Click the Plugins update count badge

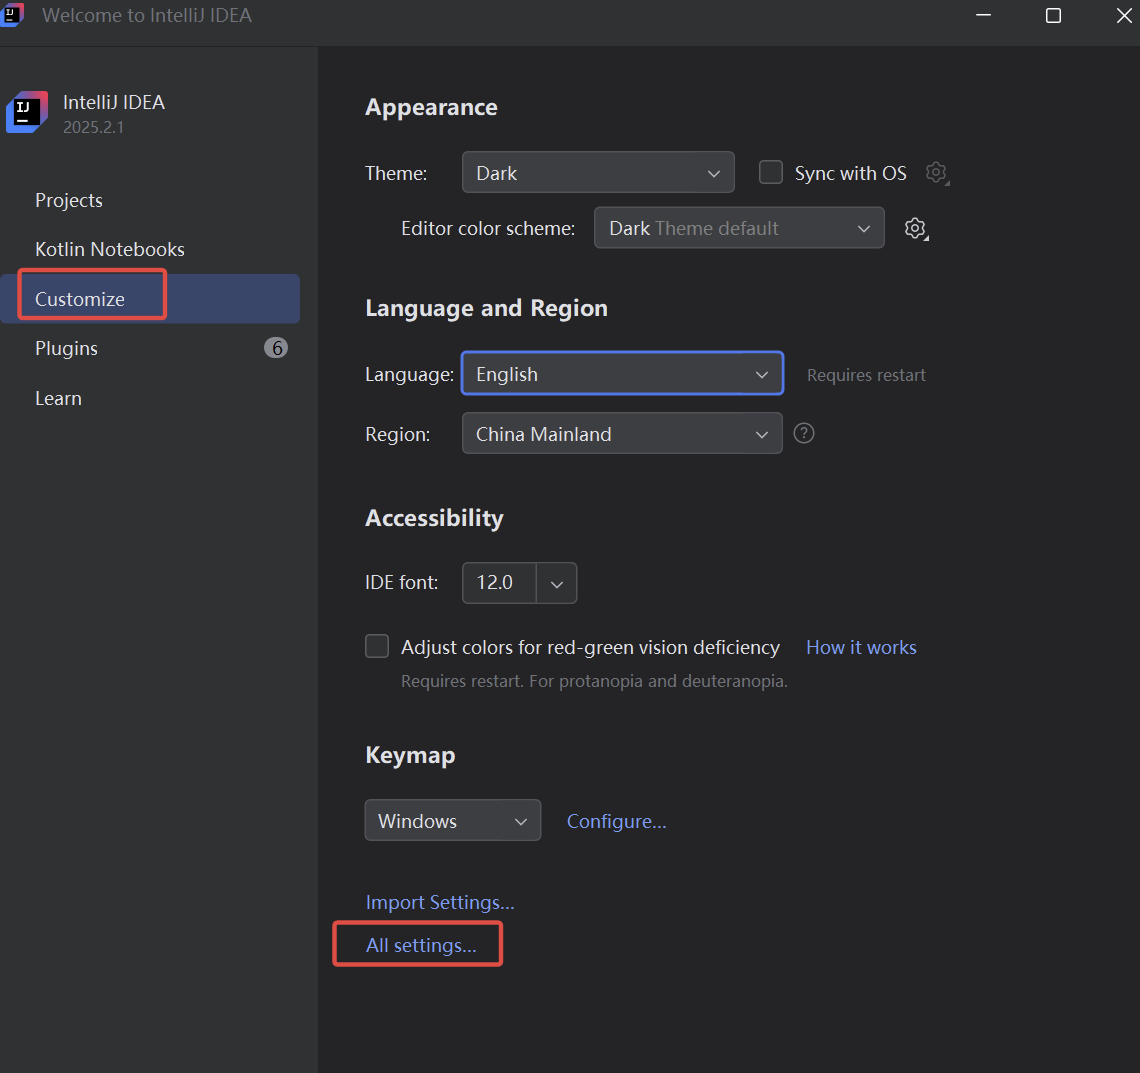(x=276, y=348)
